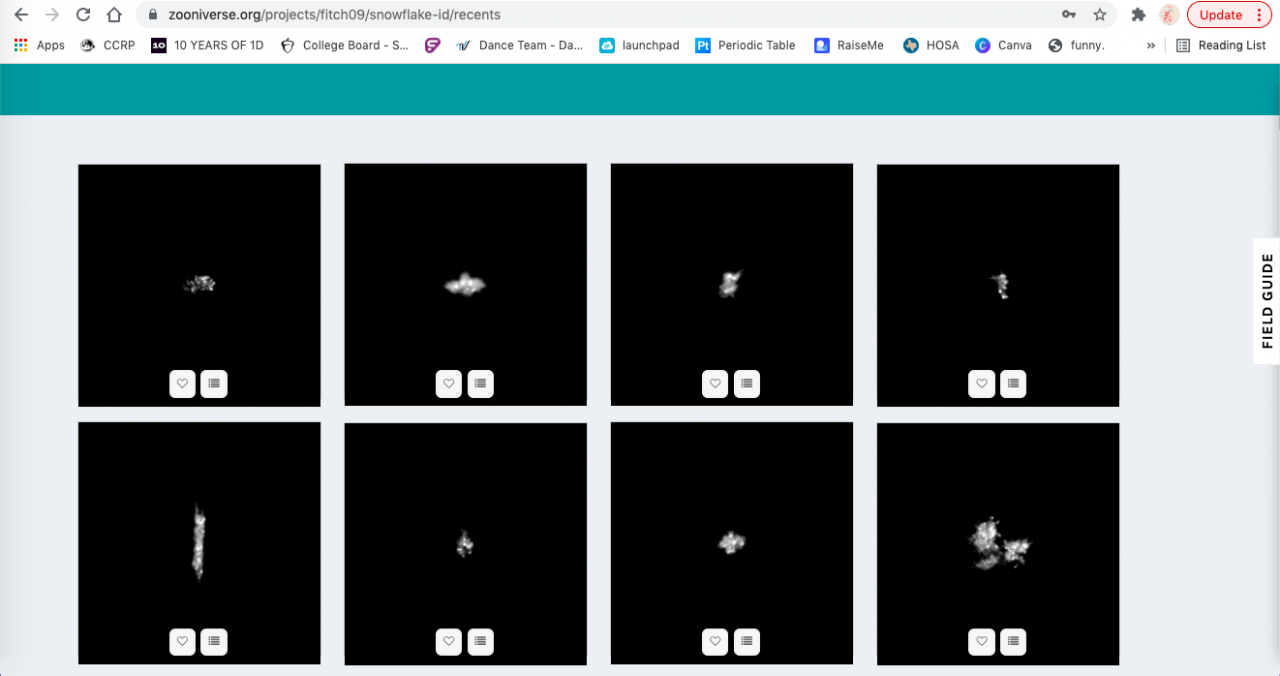Favorite the first snowflake in top row
1280x676 pixels.
182,383
